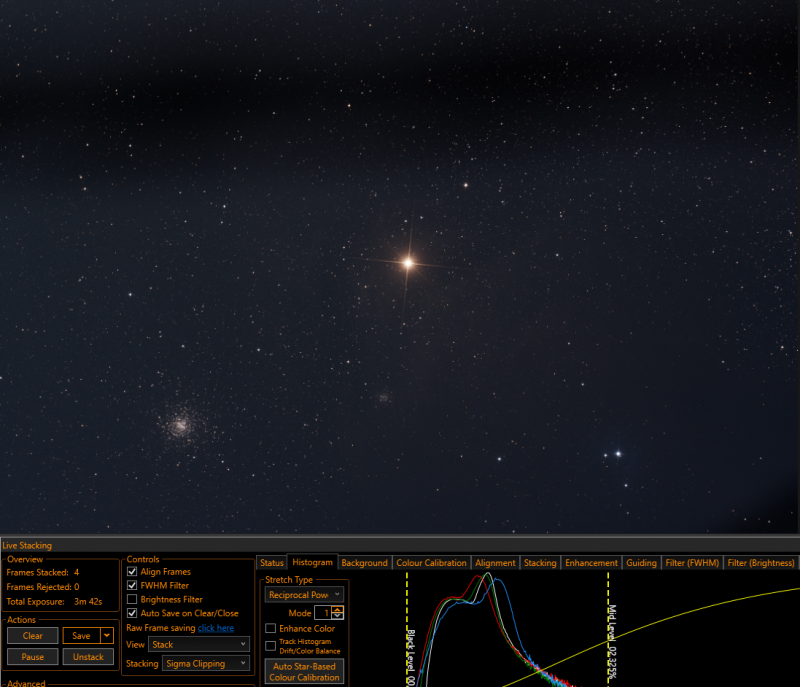
Task: Open the Enhancement tab
Action: coord(591,563)
